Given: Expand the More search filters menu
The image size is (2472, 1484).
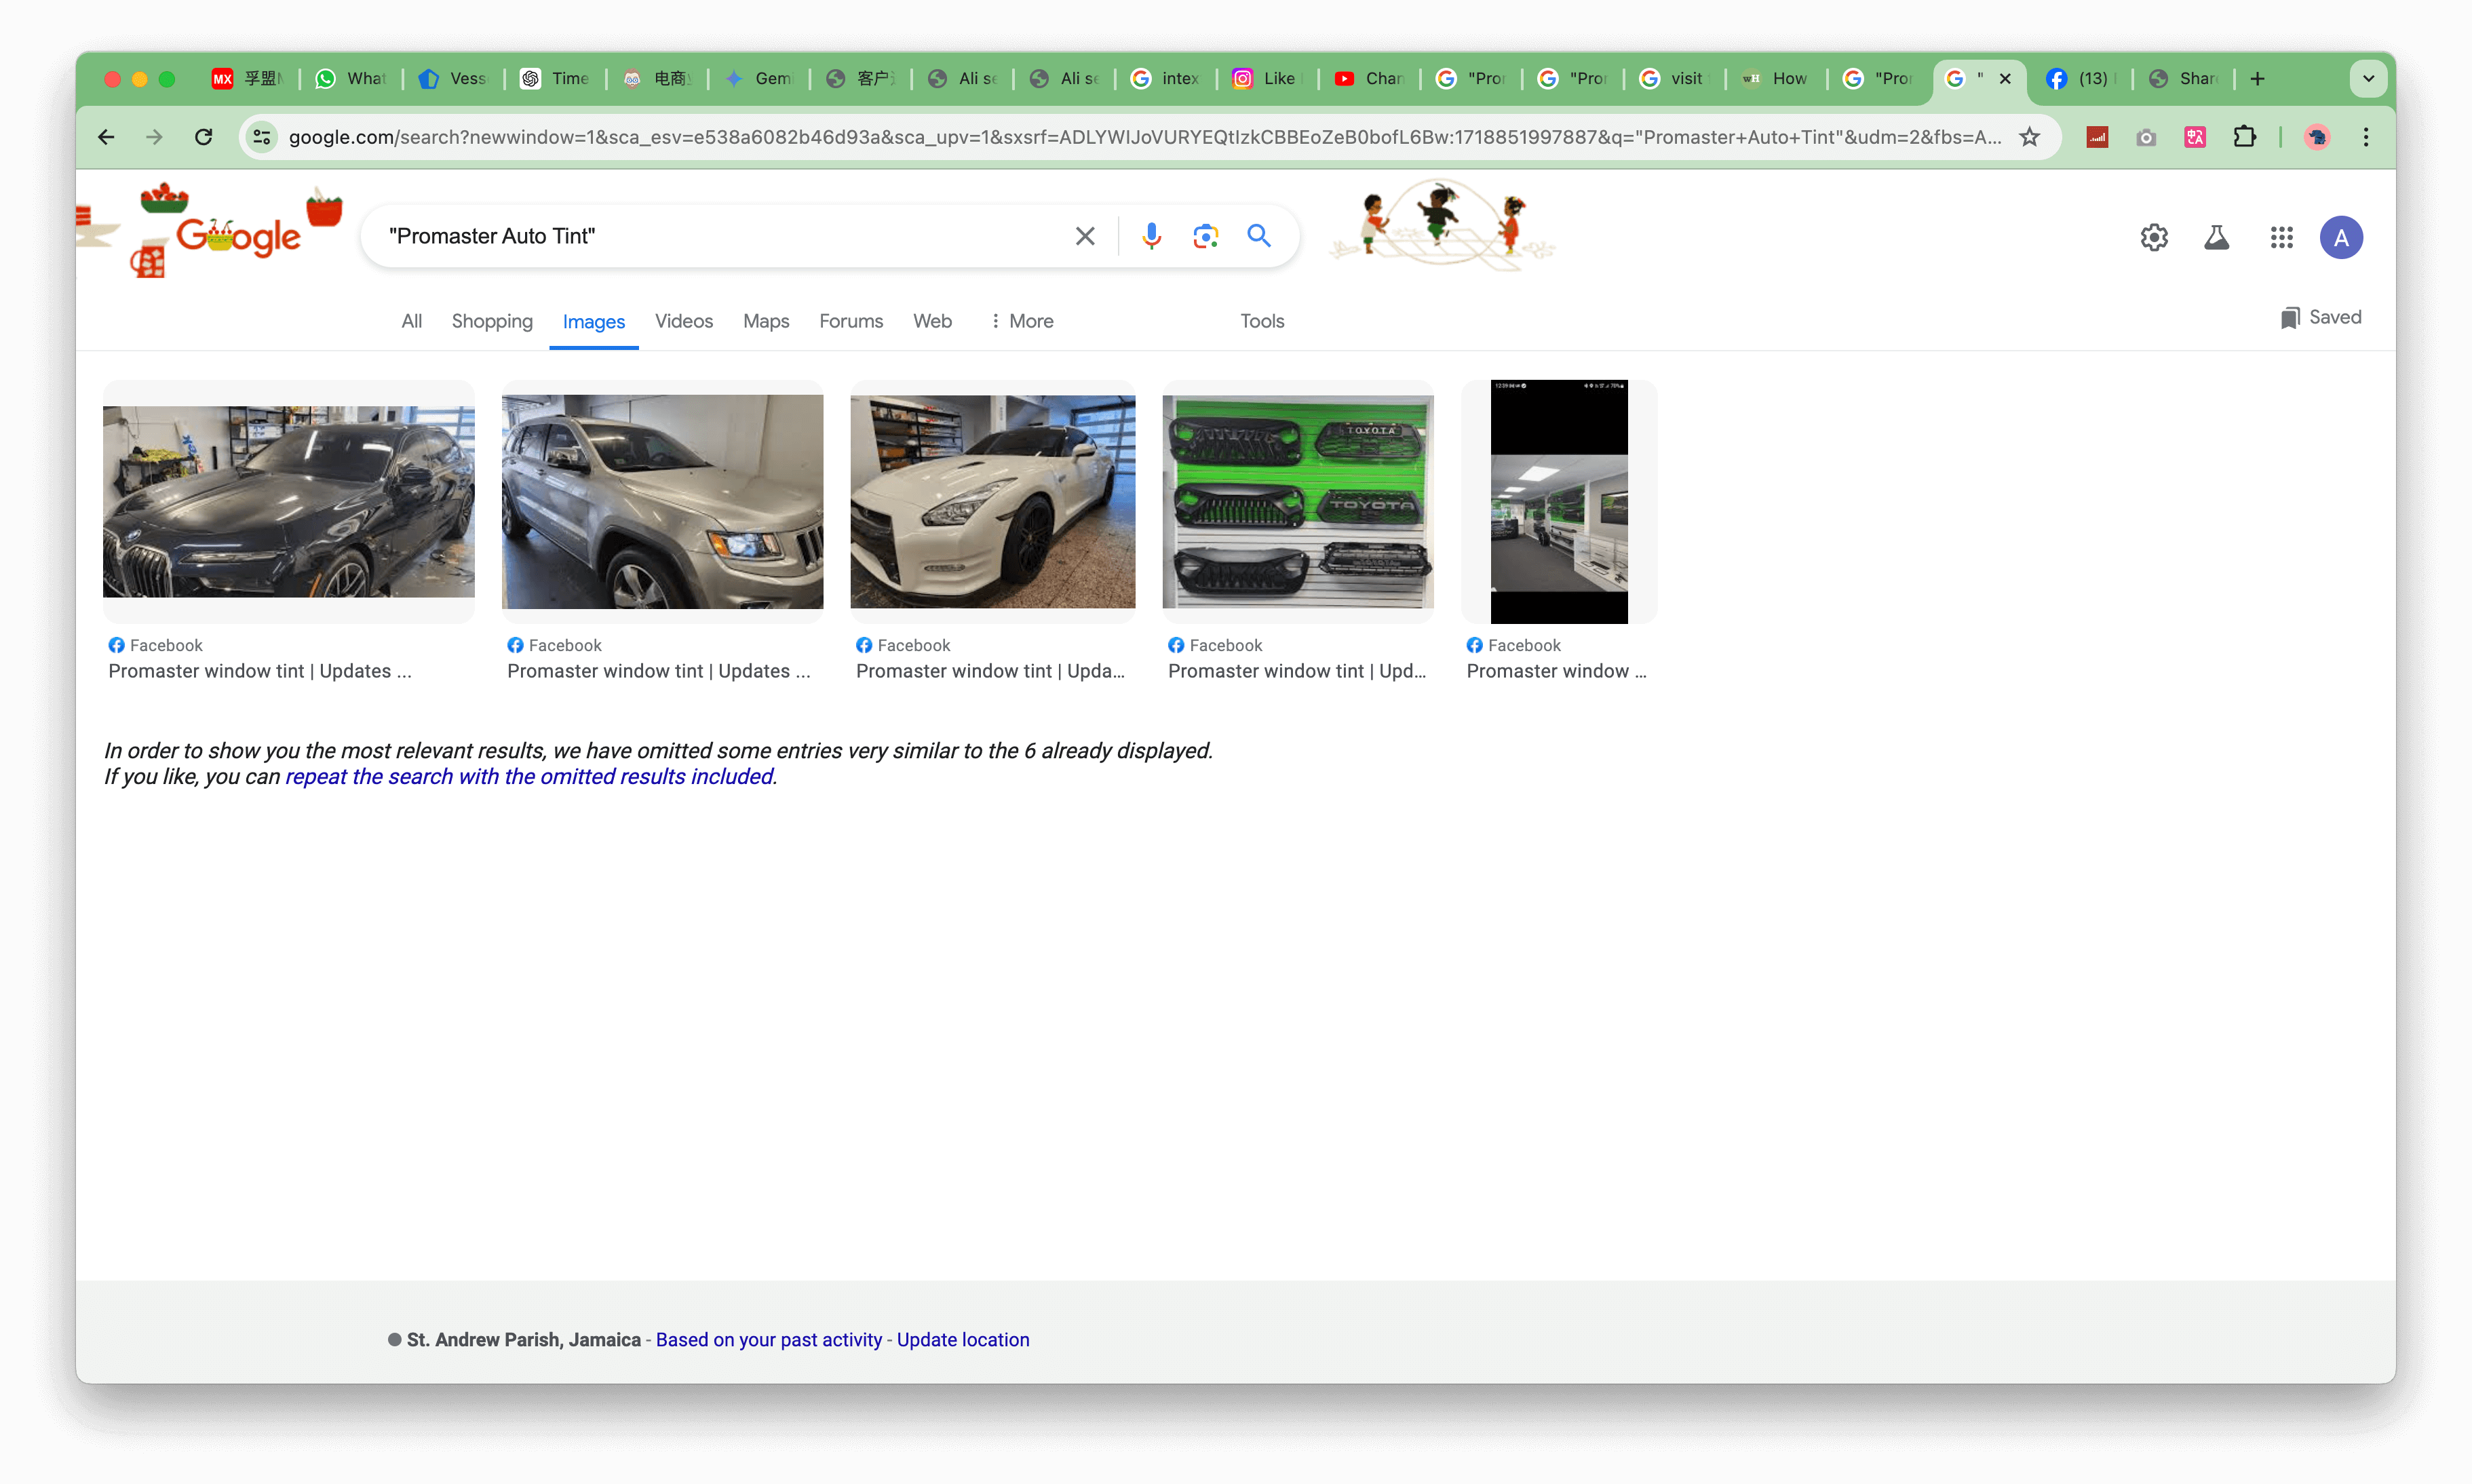Looking at the screenshot, I should 1021,321.
